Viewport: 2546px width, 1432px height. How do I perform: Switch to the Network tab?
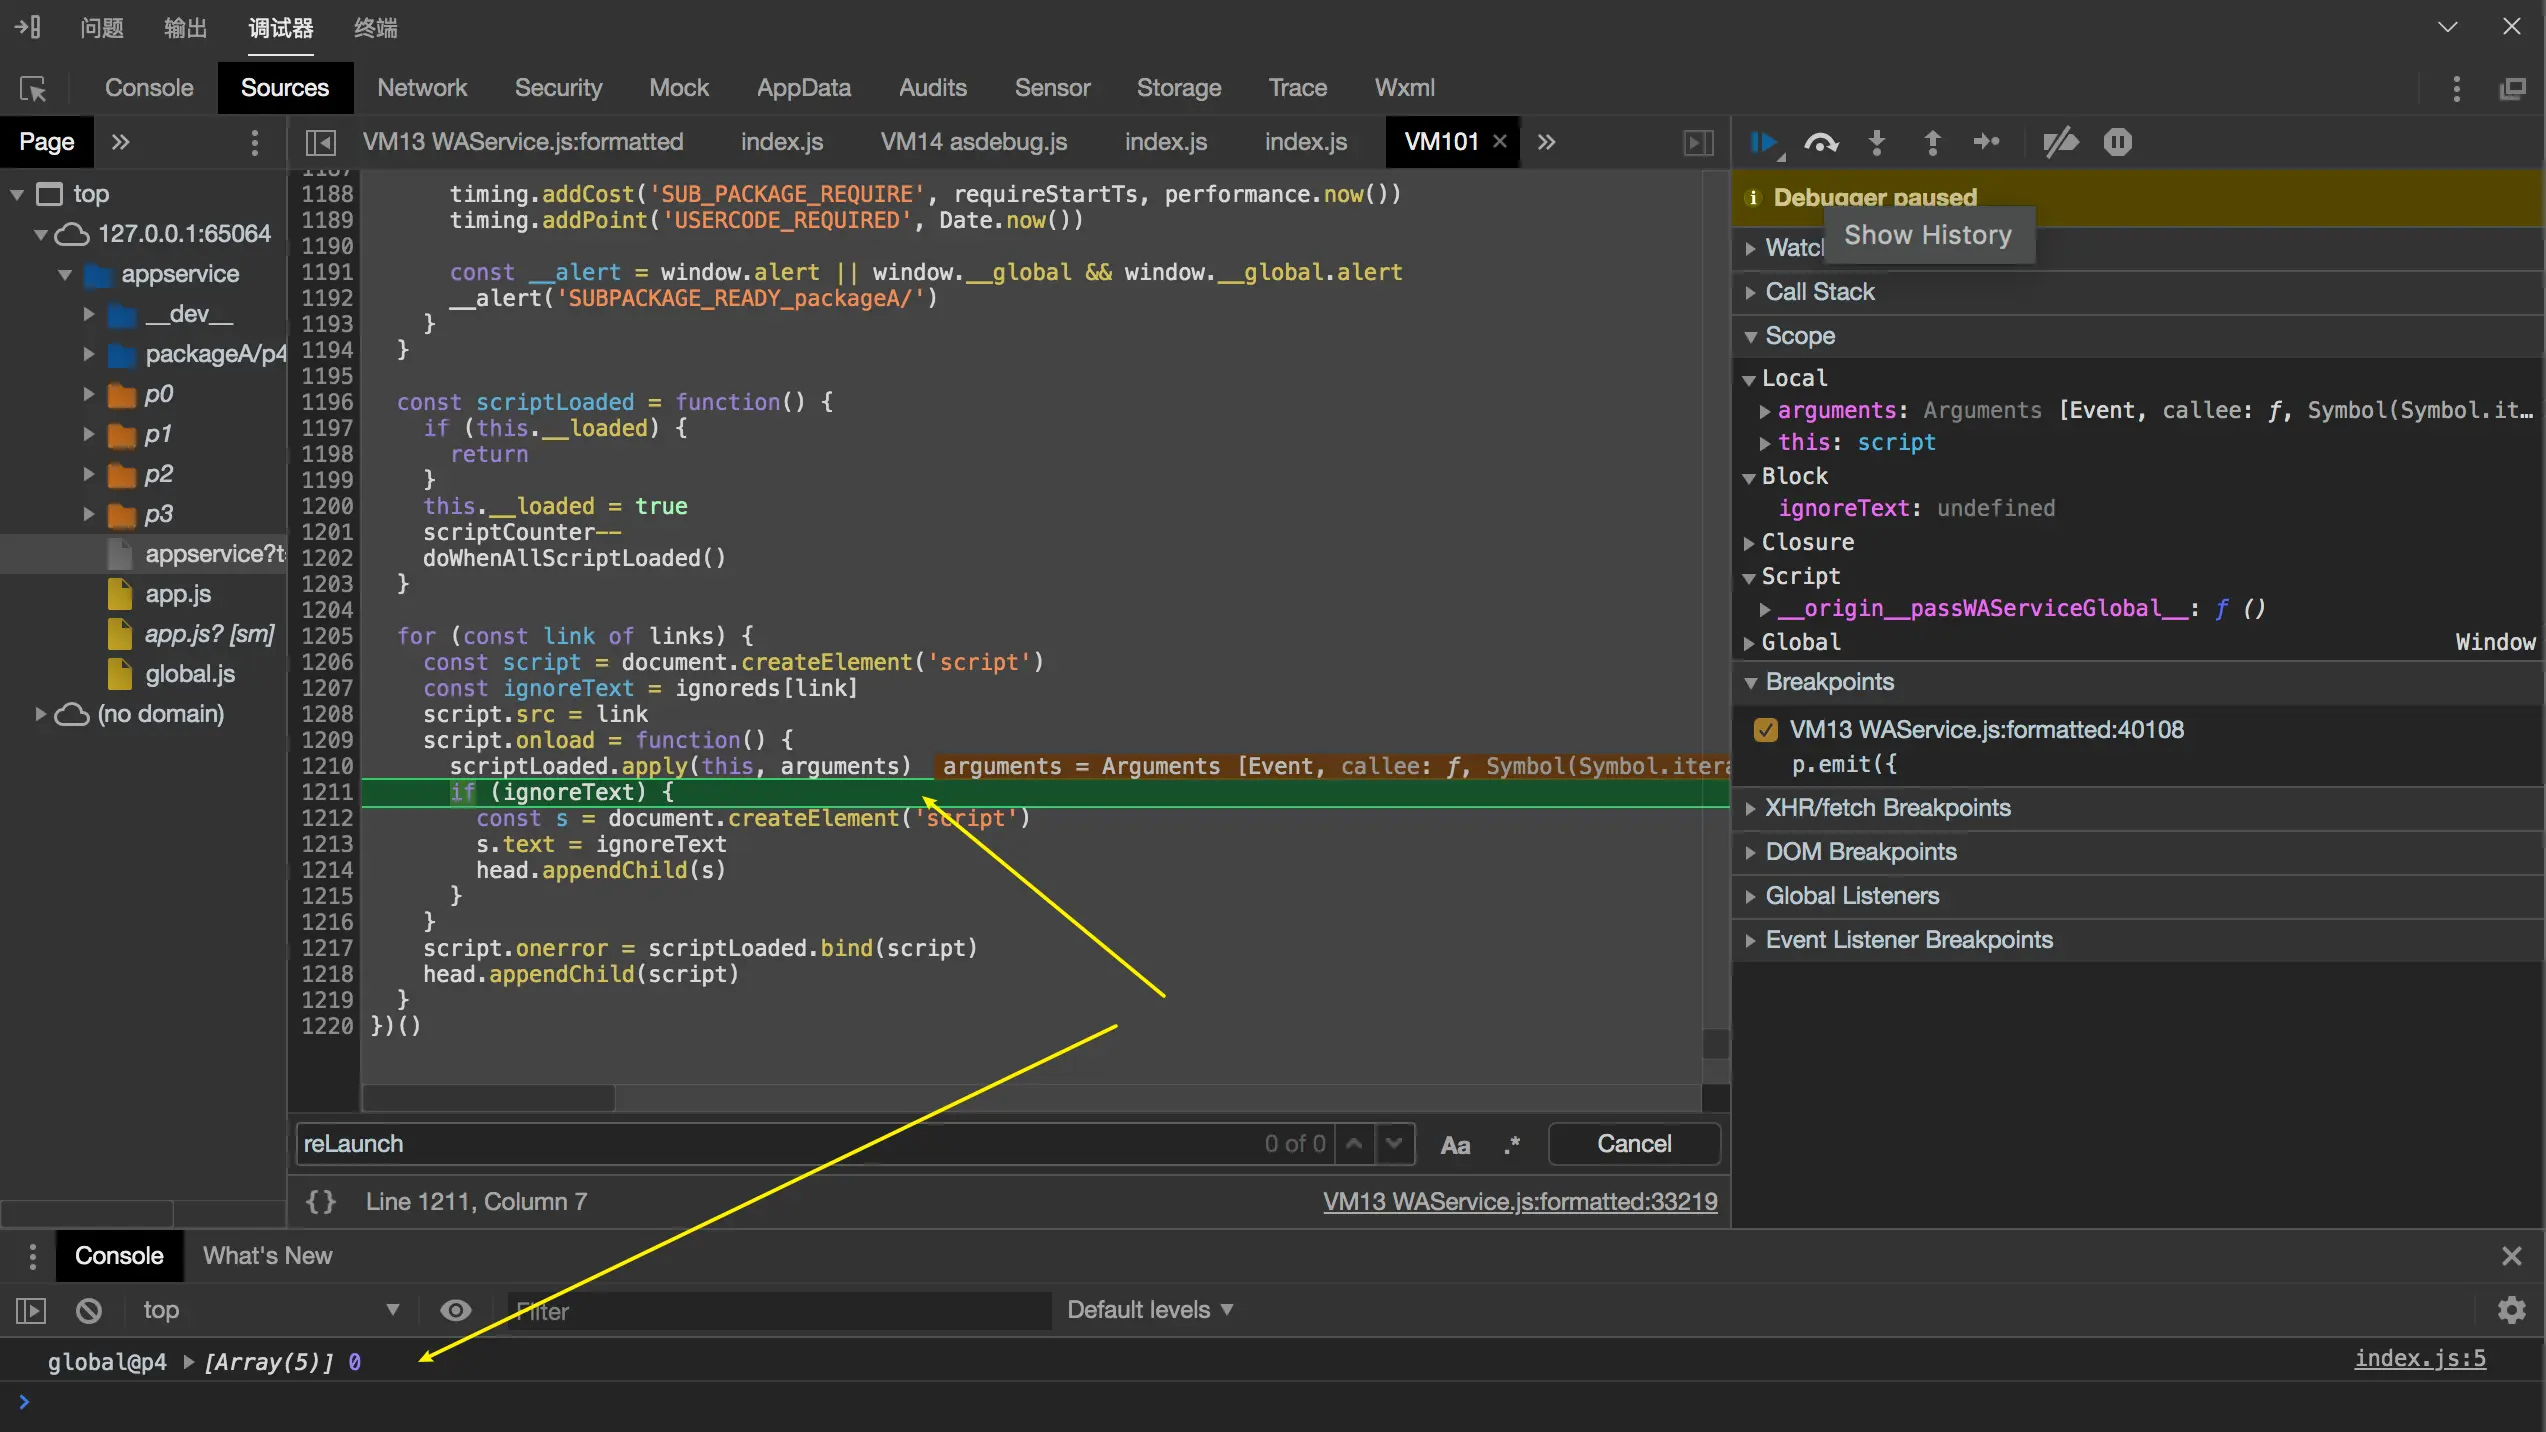tap(421, 88)
